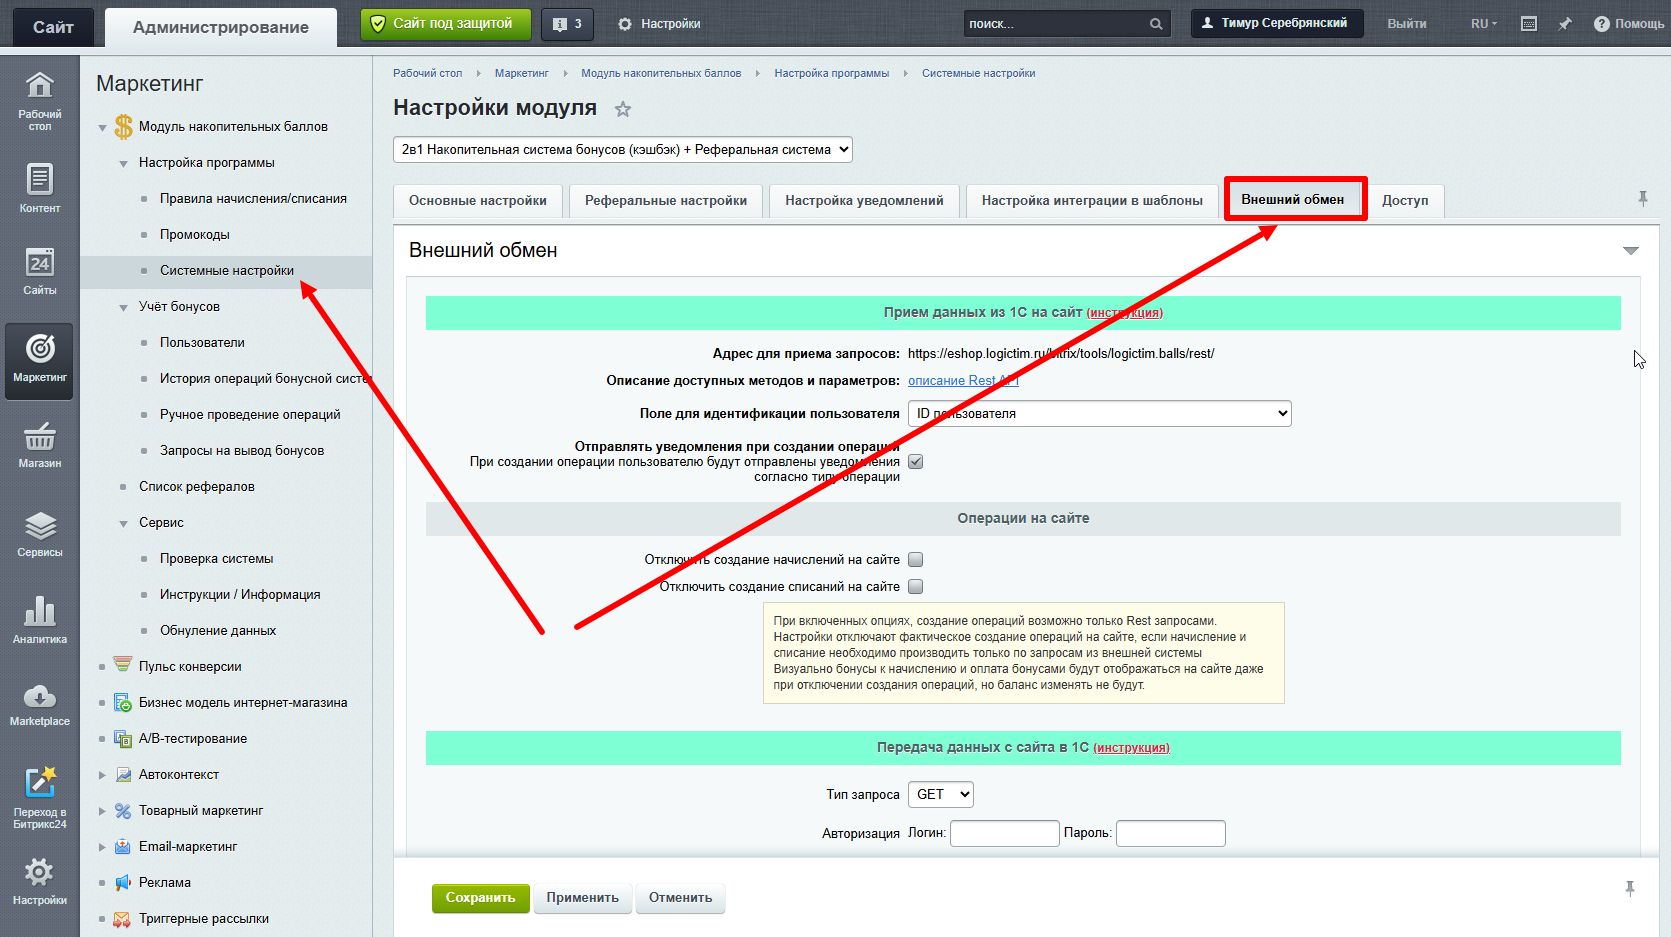
Task: Collapse the Учёт бонусов tree node
Action: point(123,308)
